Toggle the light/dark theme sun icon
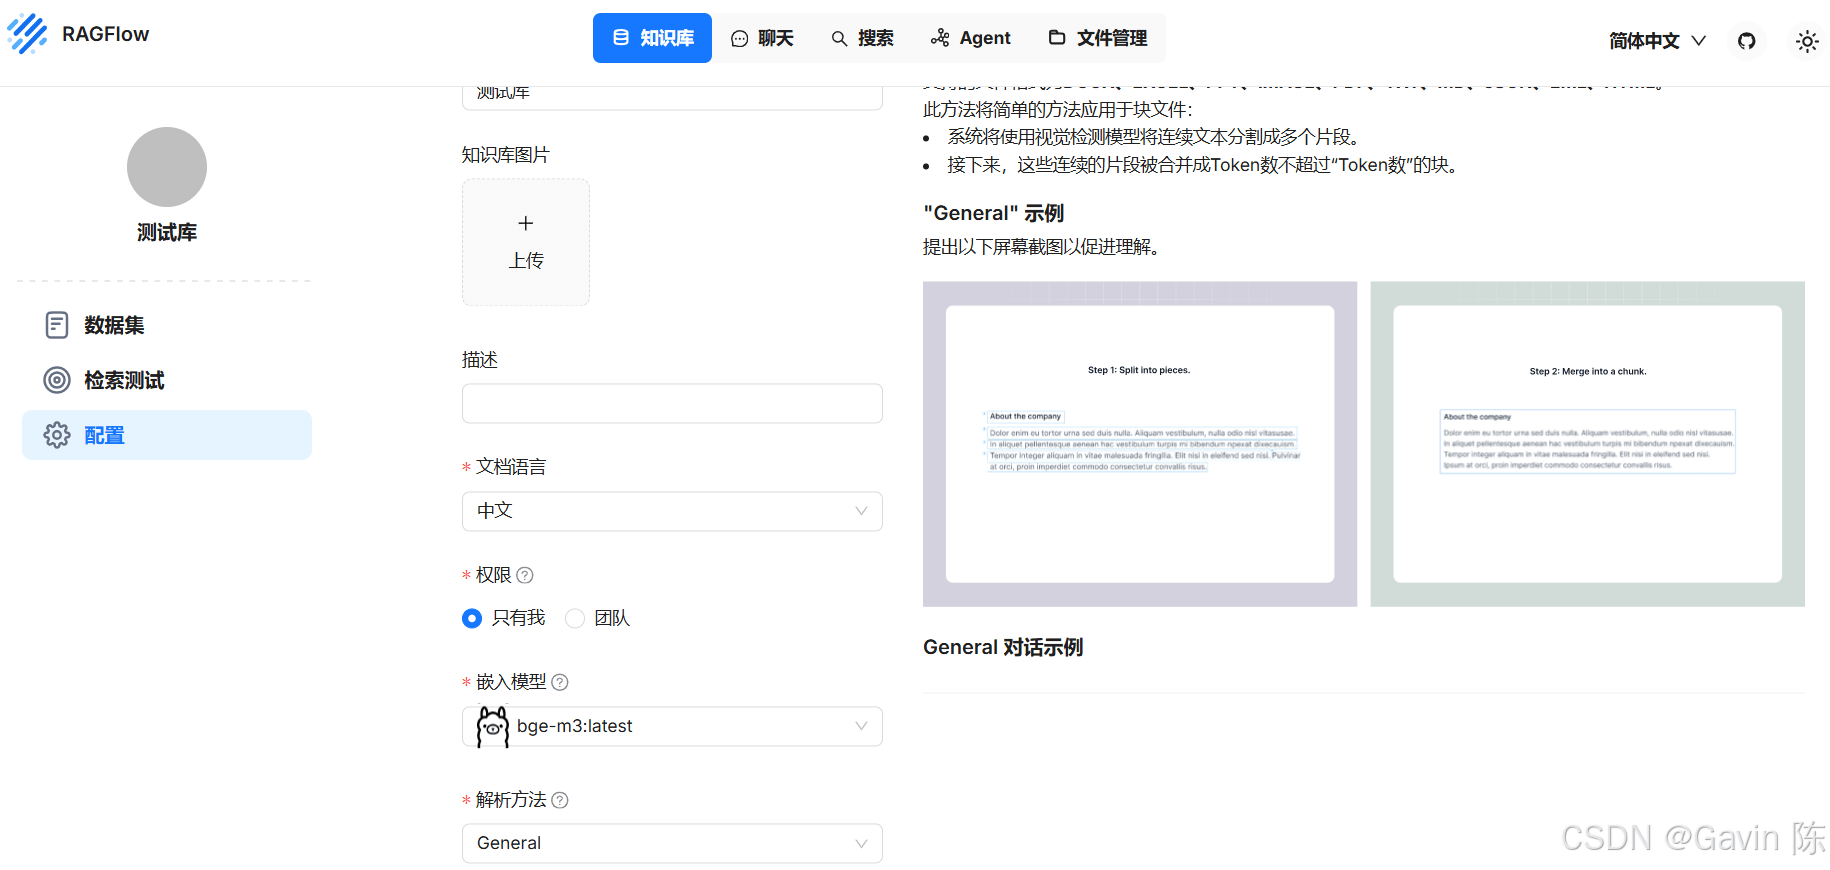1830x870 pixels. coord(1806,41)
